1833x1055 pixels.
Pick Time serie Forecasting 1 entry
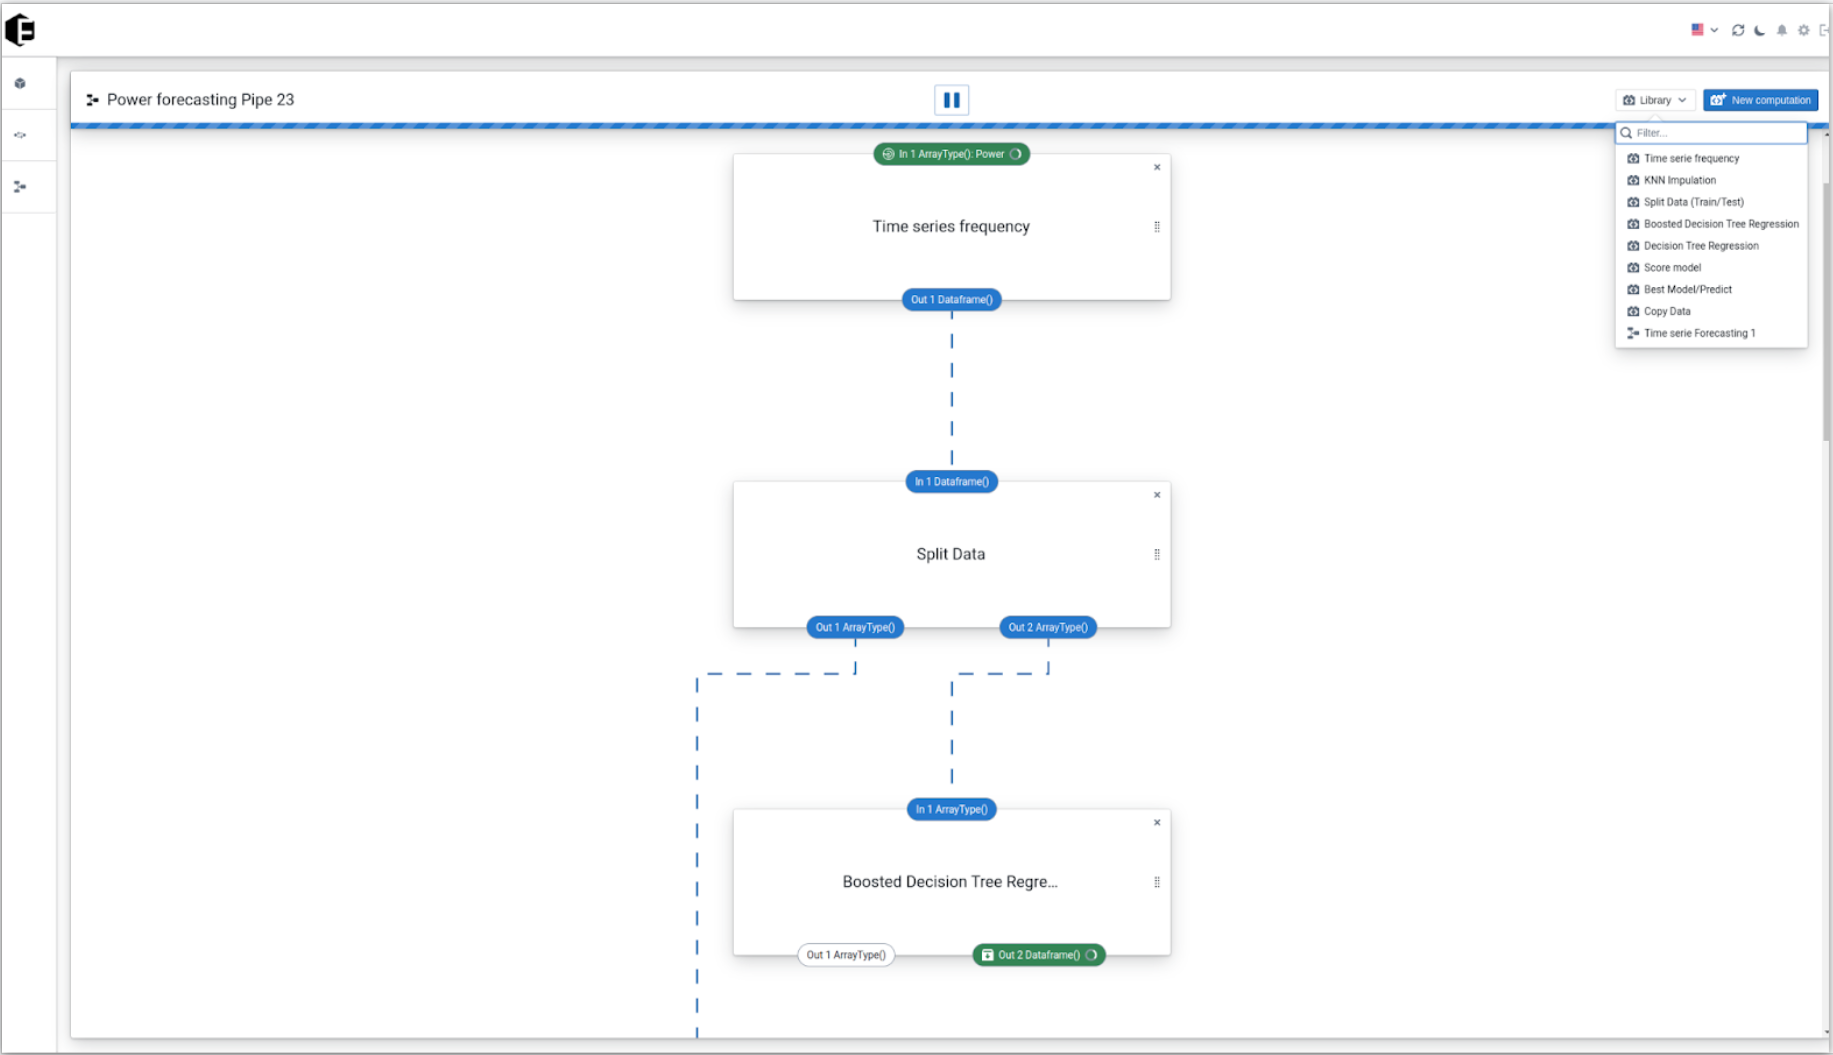[1699, 334]
